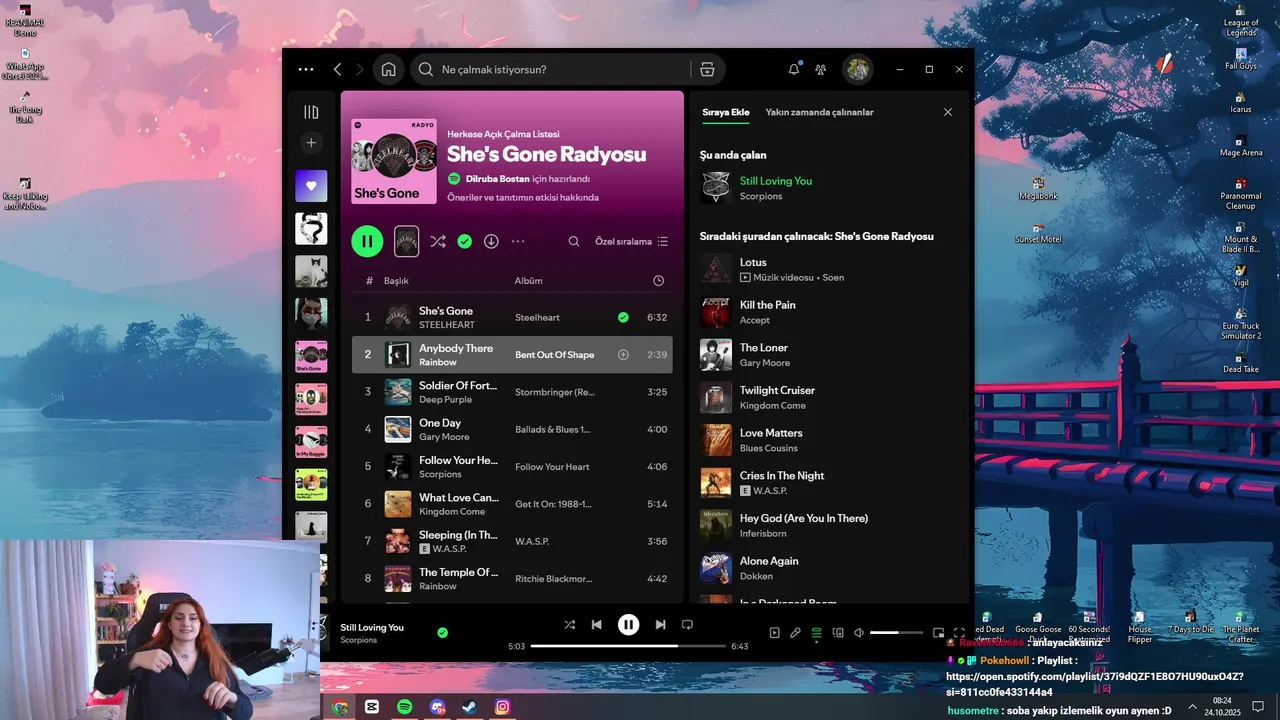Switch to the Sıraya Ekle tab

(x=726, y=112)
